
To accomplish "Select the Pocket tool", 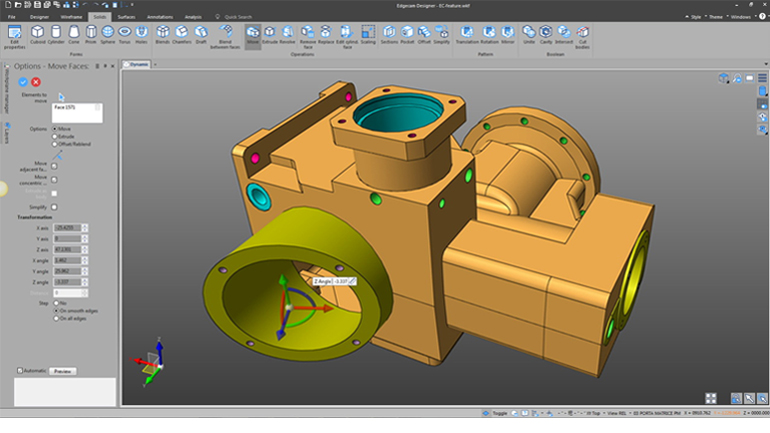I will pos(407,35).
